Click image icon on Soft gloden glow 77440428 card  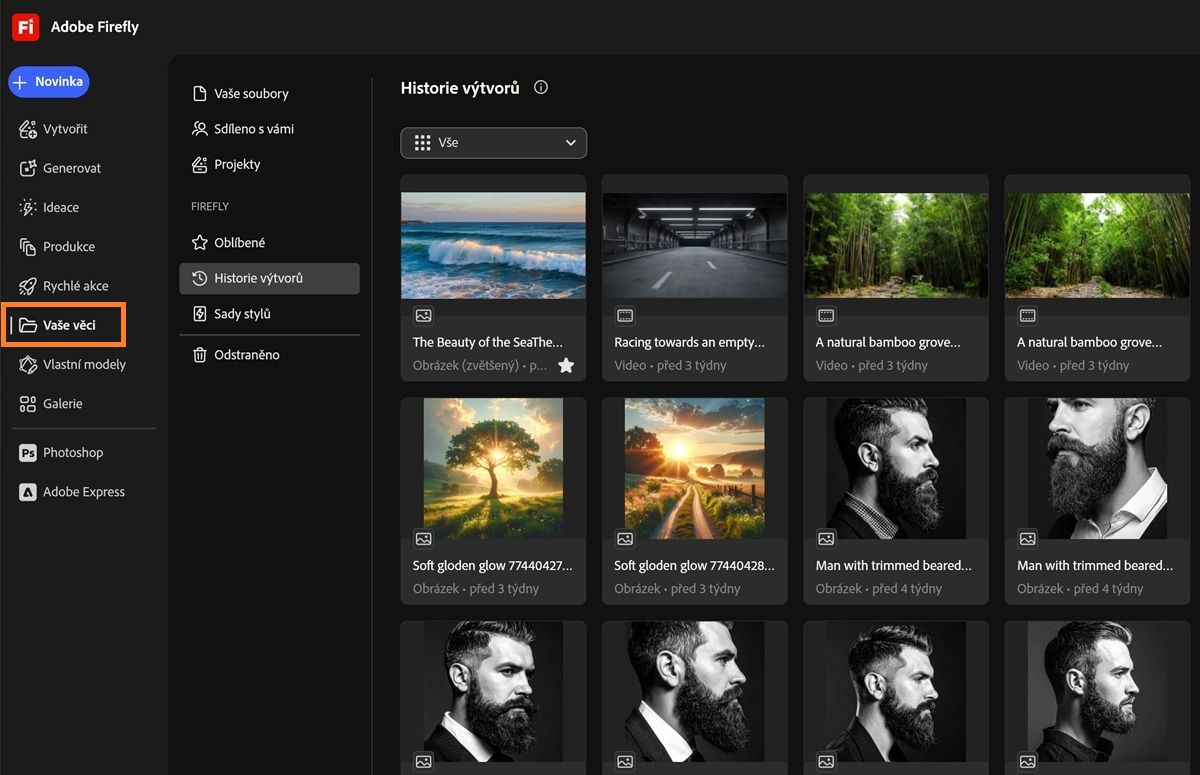click(x=625, y=538)
